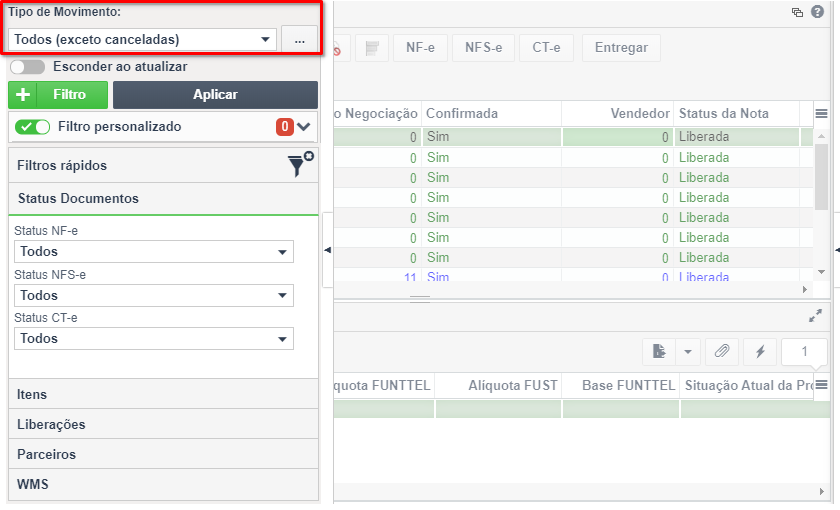Open the Status CT-e dropdown
Image resolution: width=840 pixels, height=510 pixels.
click(154, 339)
